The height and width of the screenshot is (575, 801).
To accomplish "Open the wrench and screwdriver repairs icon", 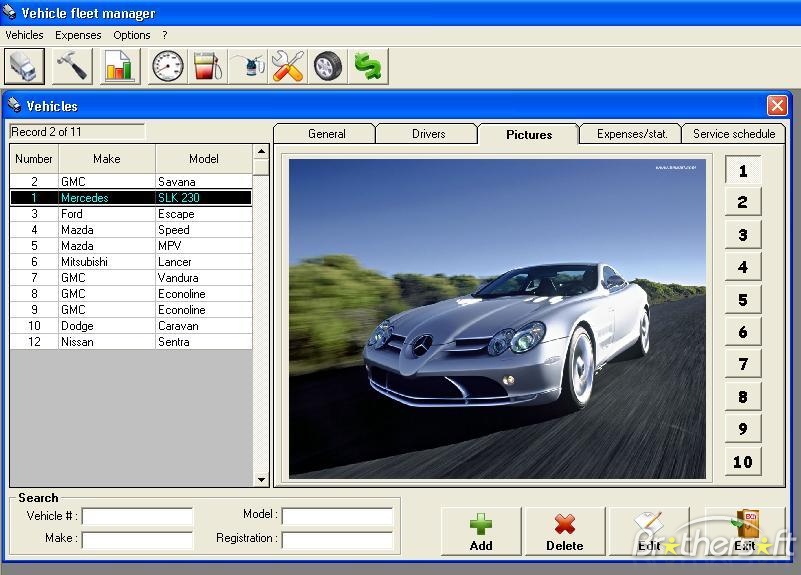I will click(288, 66).
